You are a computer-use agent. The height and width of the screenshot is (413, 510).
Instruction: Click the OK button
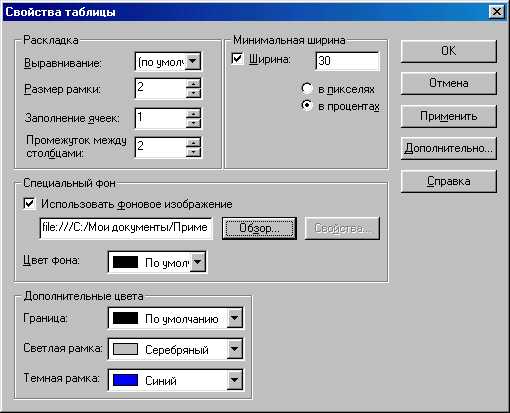[x=449, y=51]
